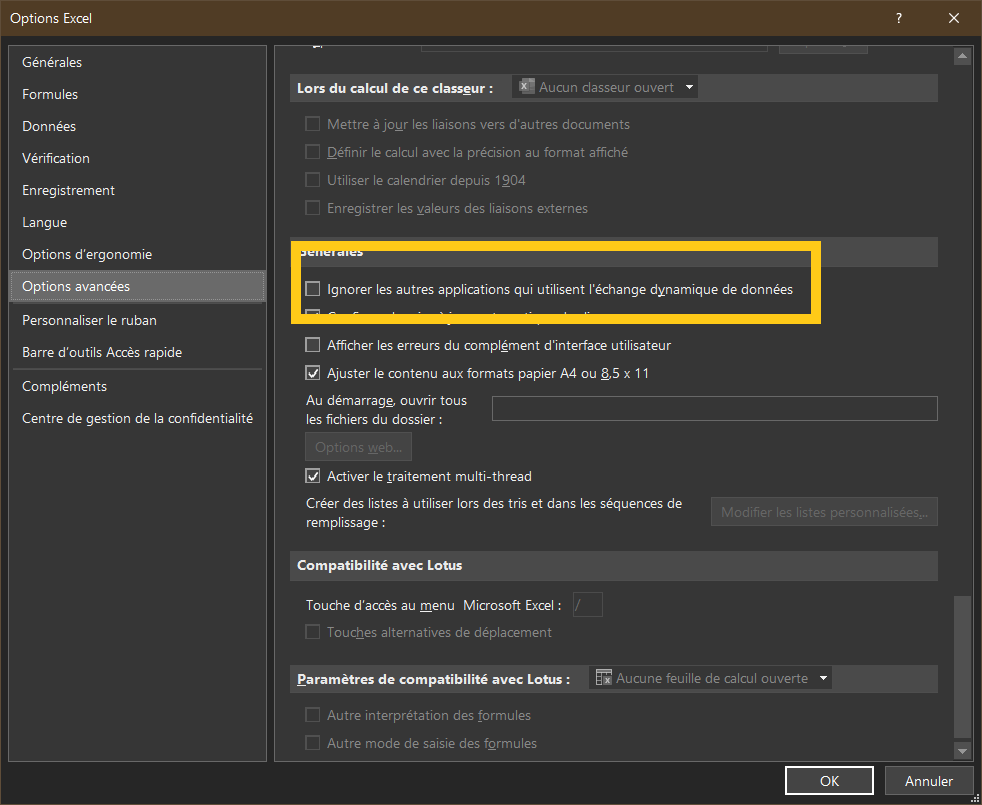
Task: Click the vertical scrollbar thumb
Action: [961, 666]
